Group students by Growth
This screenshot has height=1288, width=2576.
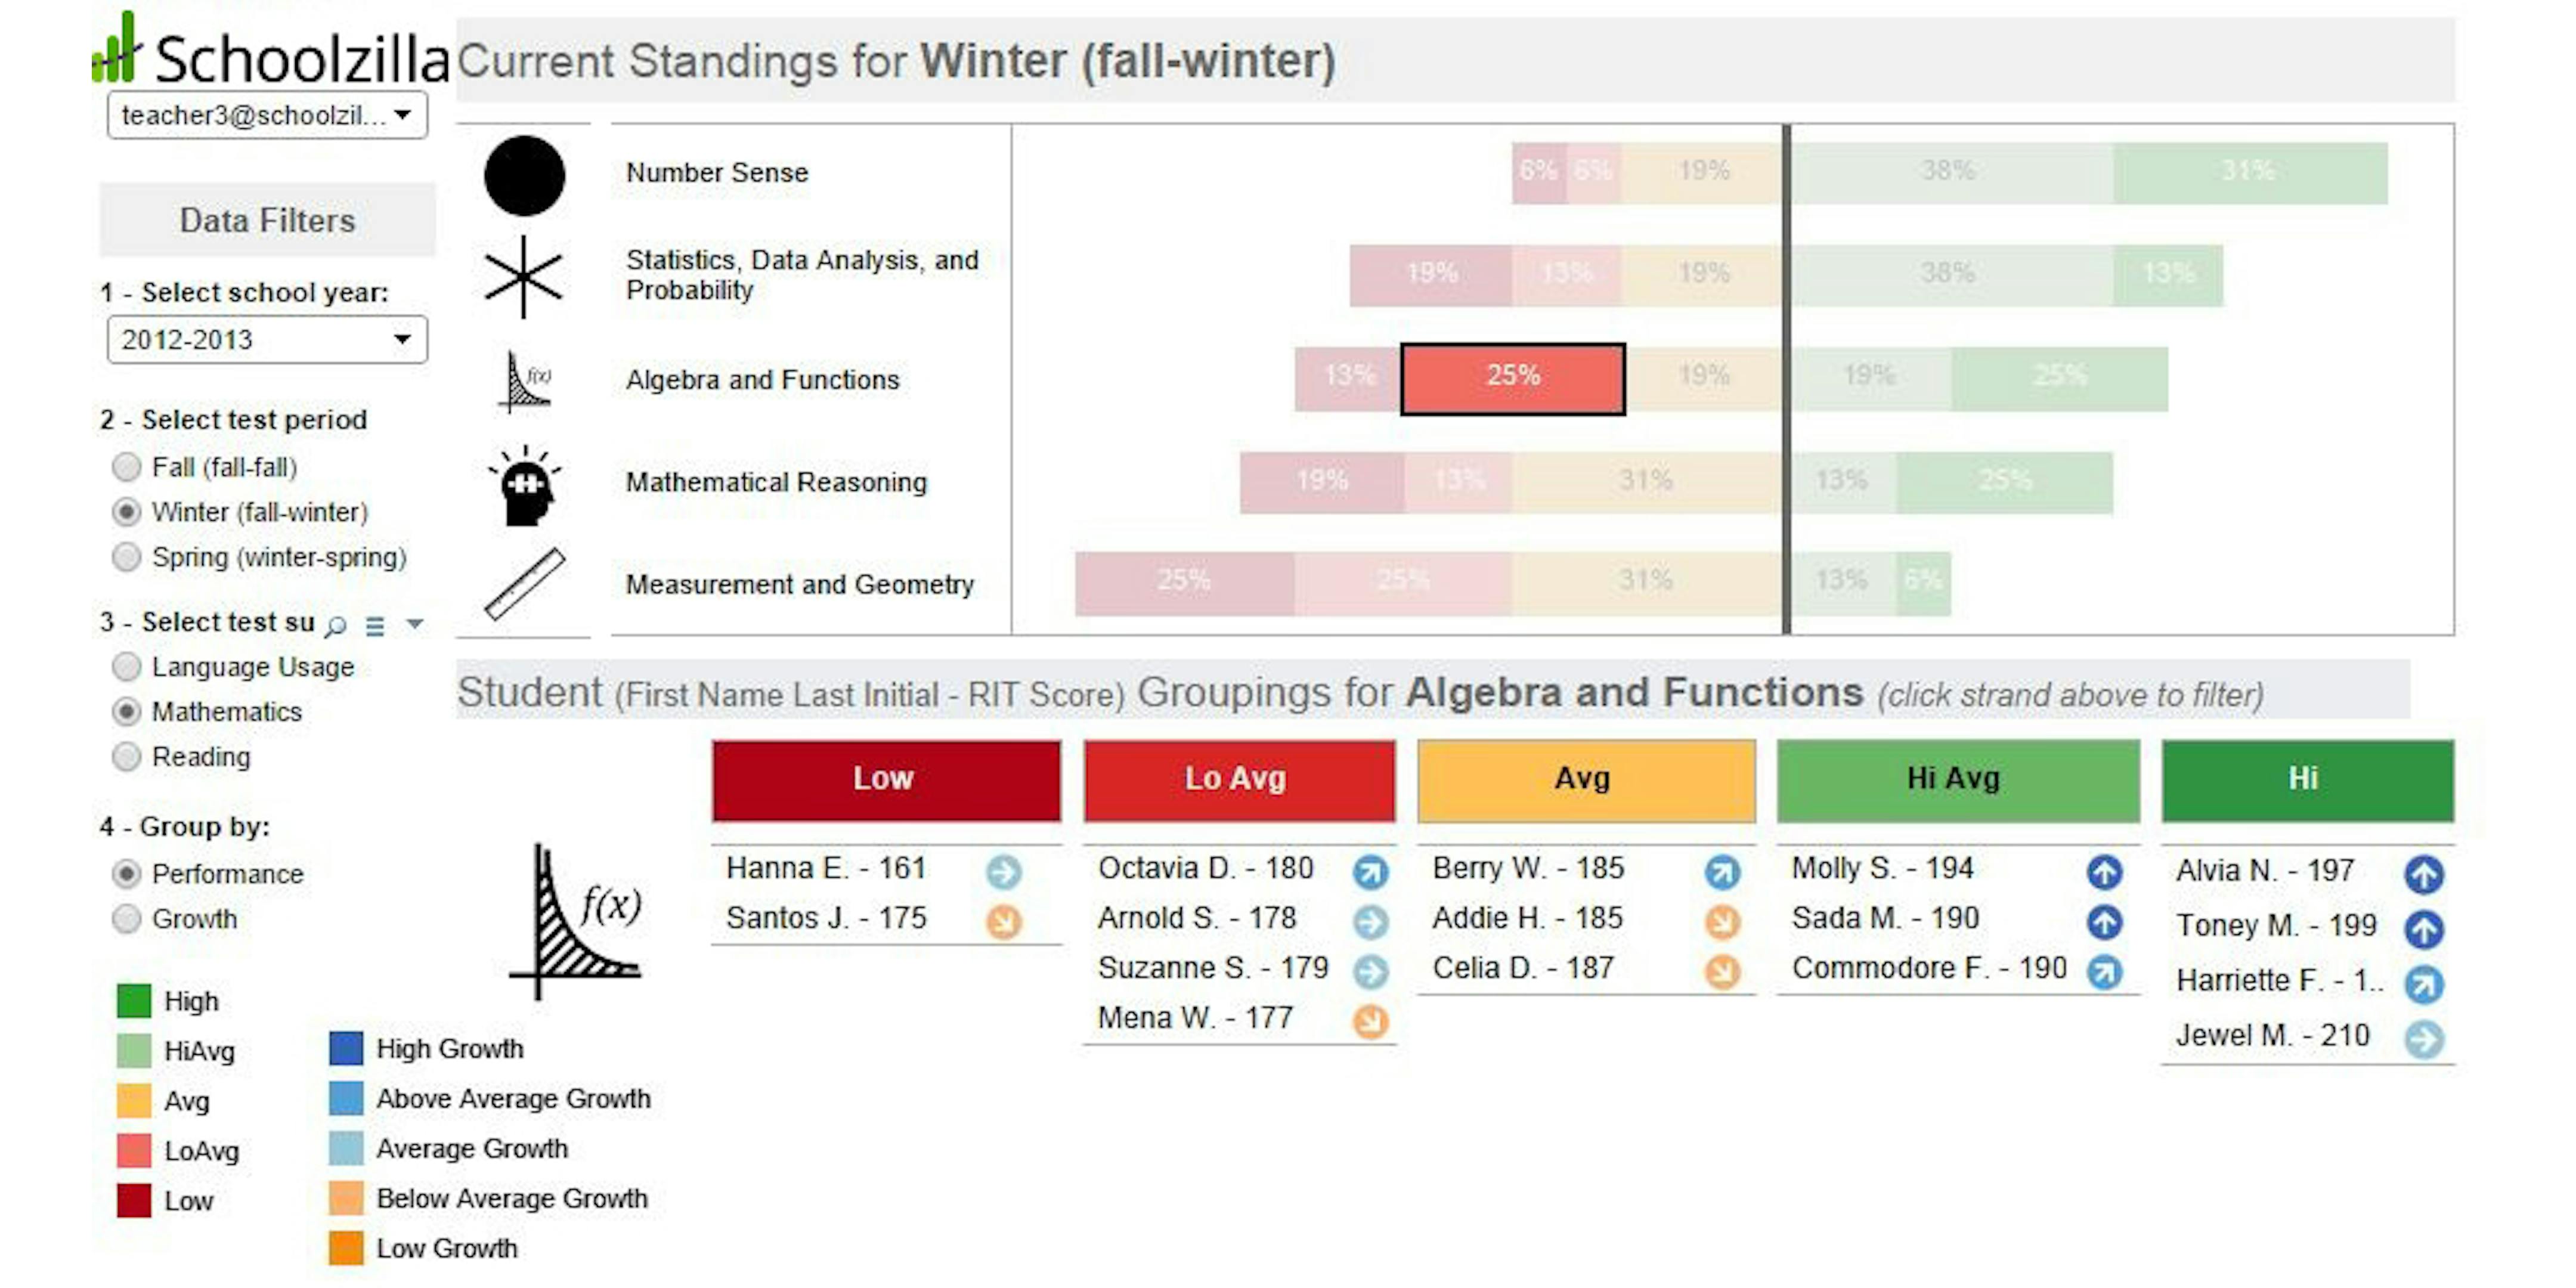(127, 919)
